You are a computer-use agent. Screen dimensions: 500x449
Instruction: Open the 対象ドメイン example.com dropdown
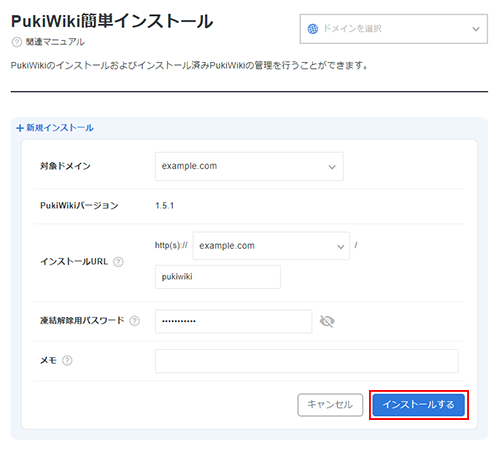249,166
